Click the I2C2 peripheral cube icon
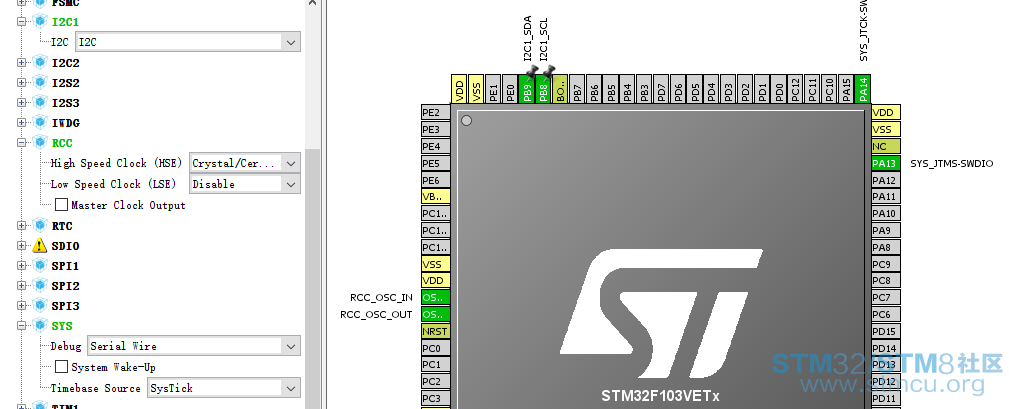 pos(40,63)
